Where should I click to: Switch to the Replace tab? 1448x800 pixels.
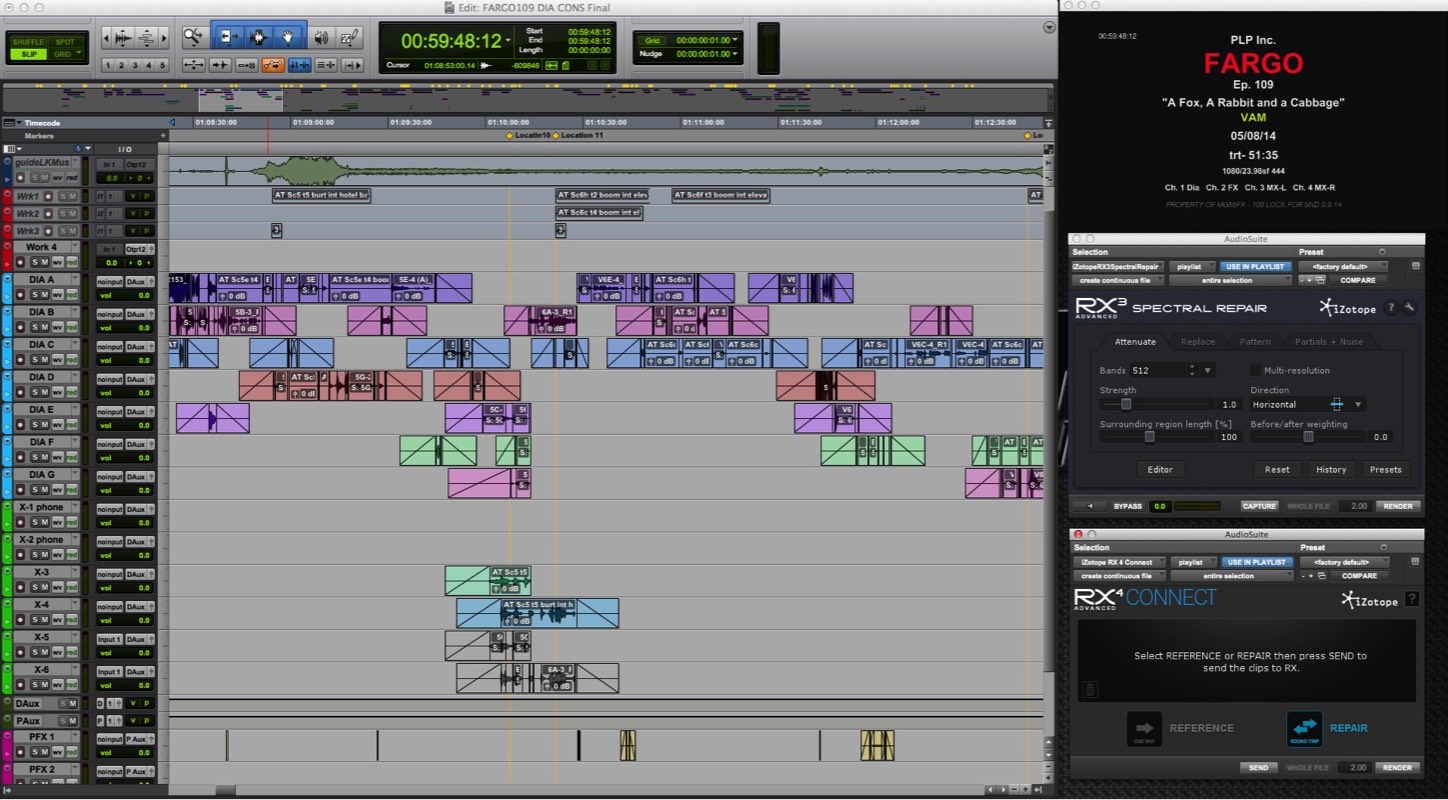pyautogui.click(x=1198, y=342)
